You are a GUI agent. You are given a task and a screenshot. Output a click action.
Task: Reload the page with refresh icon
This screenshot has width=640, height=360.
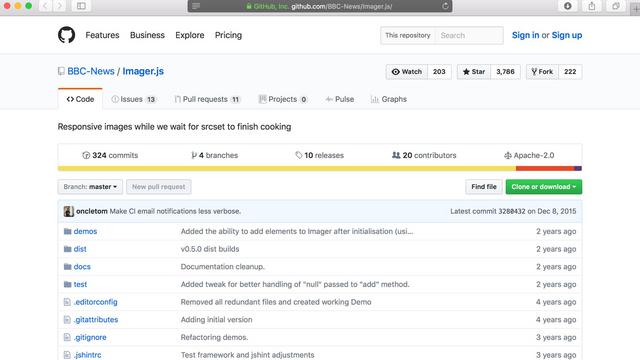445,6
